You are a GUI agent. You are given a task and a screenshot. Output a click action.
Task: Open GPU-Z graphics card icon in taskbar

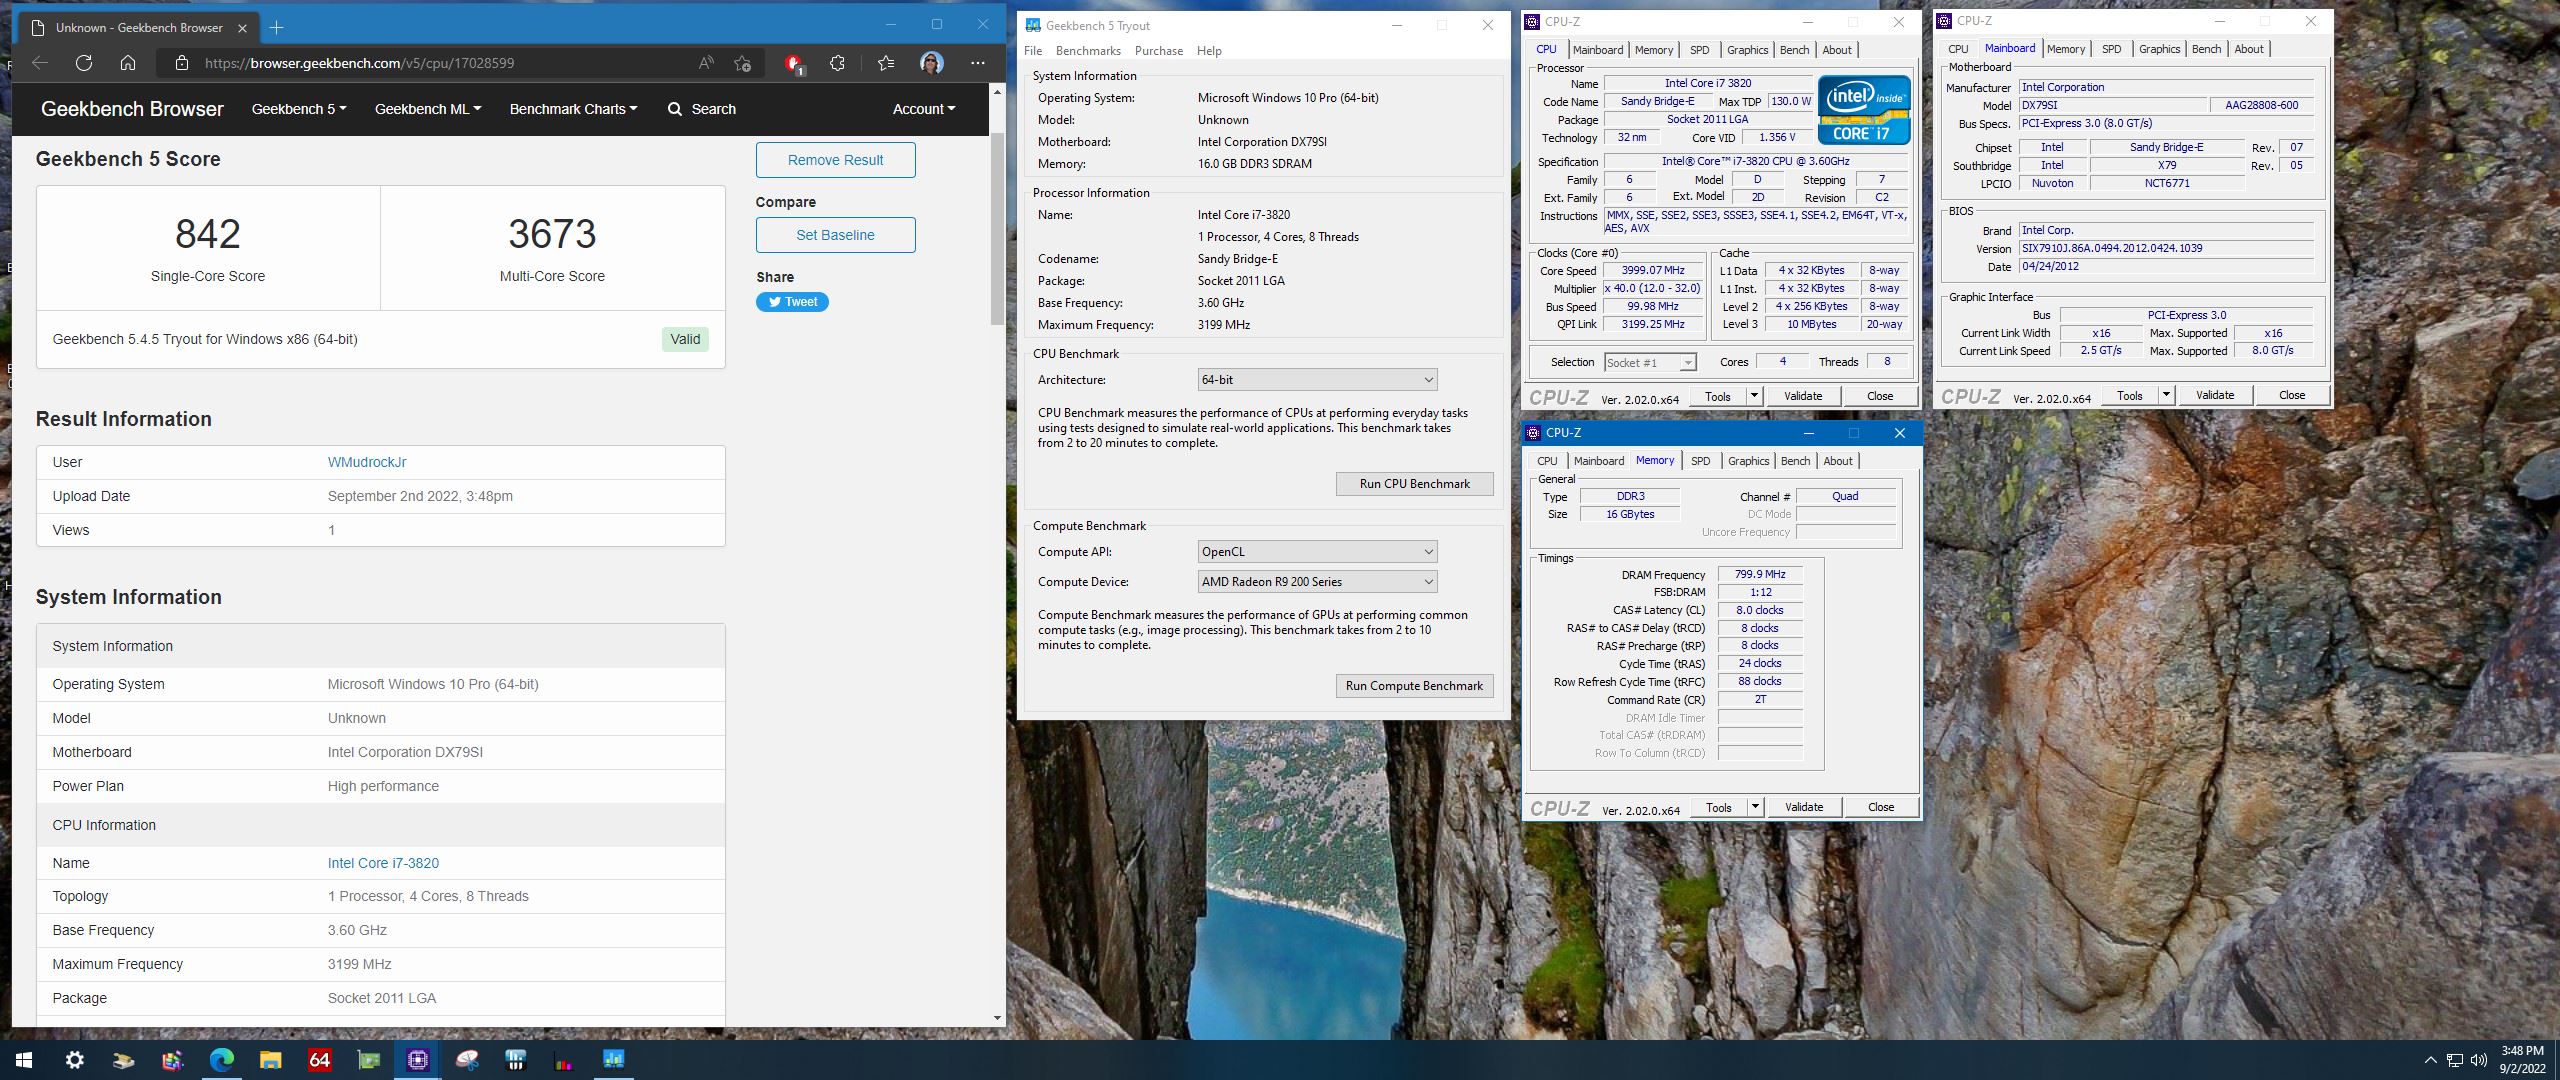tap(368, 1060)
